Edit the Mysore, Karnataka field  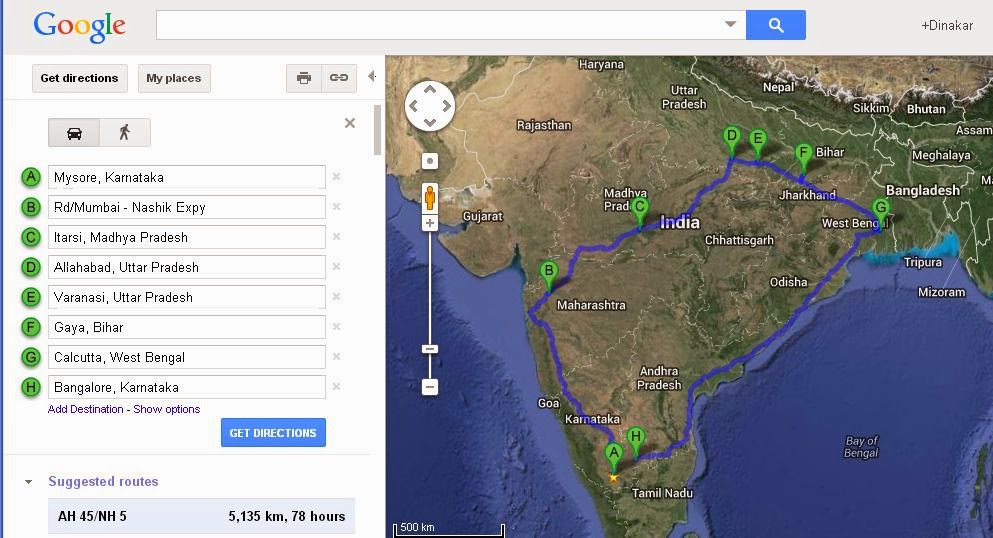pyautogui.click(x=187, y=177)
